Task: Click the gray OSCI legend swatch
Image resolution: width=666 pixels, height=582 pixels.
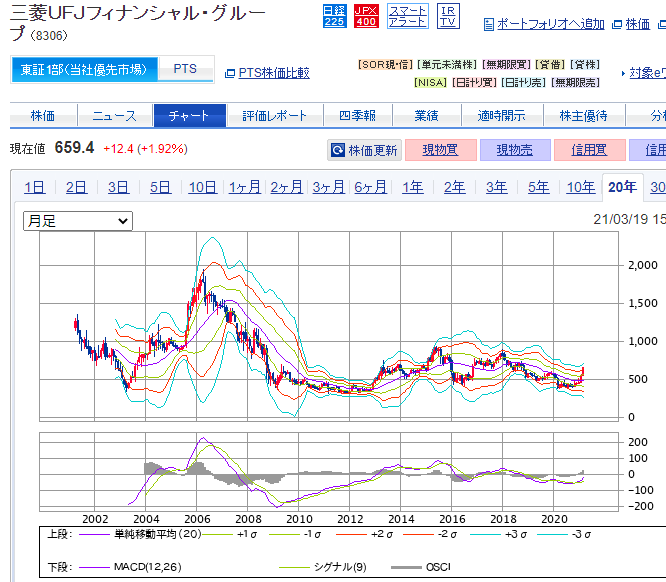Action: click(406, 568)
